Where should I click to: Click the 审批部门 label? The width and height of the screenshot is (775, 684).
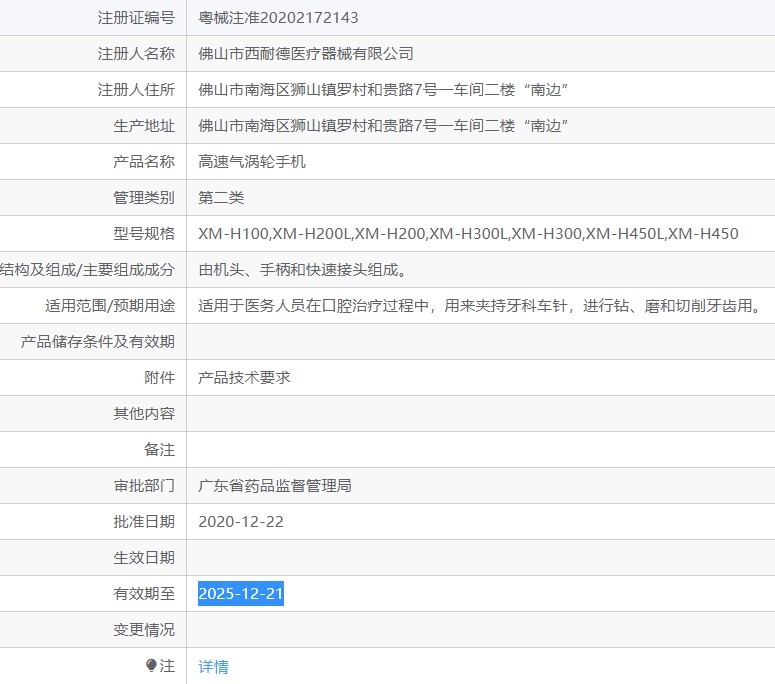(144, 485)
